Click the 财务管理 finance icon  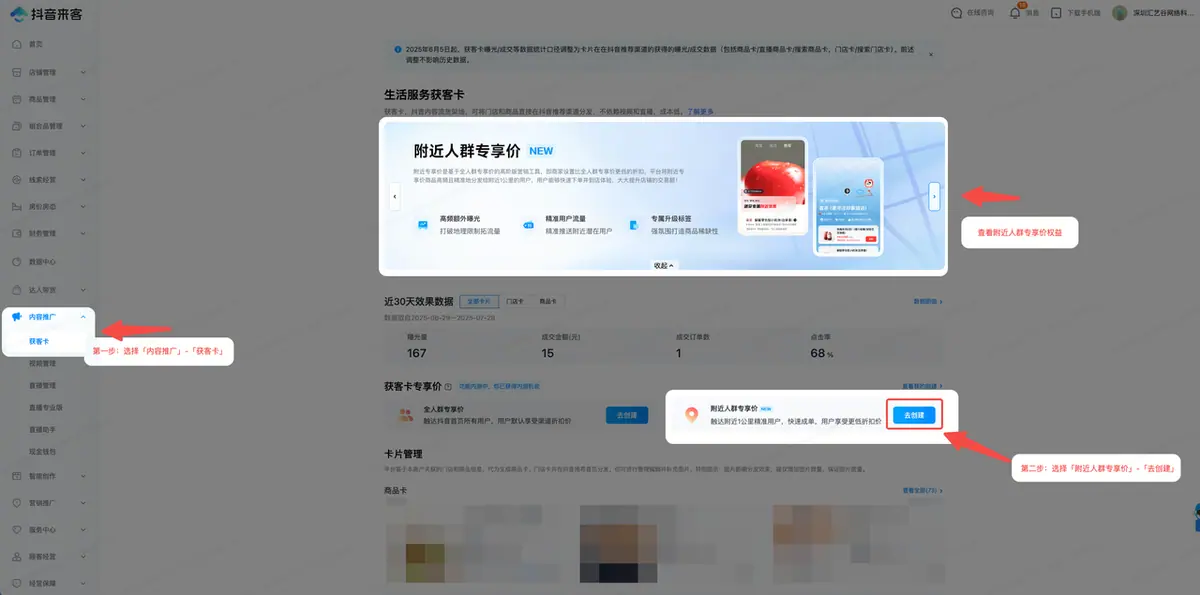(17, 234)
